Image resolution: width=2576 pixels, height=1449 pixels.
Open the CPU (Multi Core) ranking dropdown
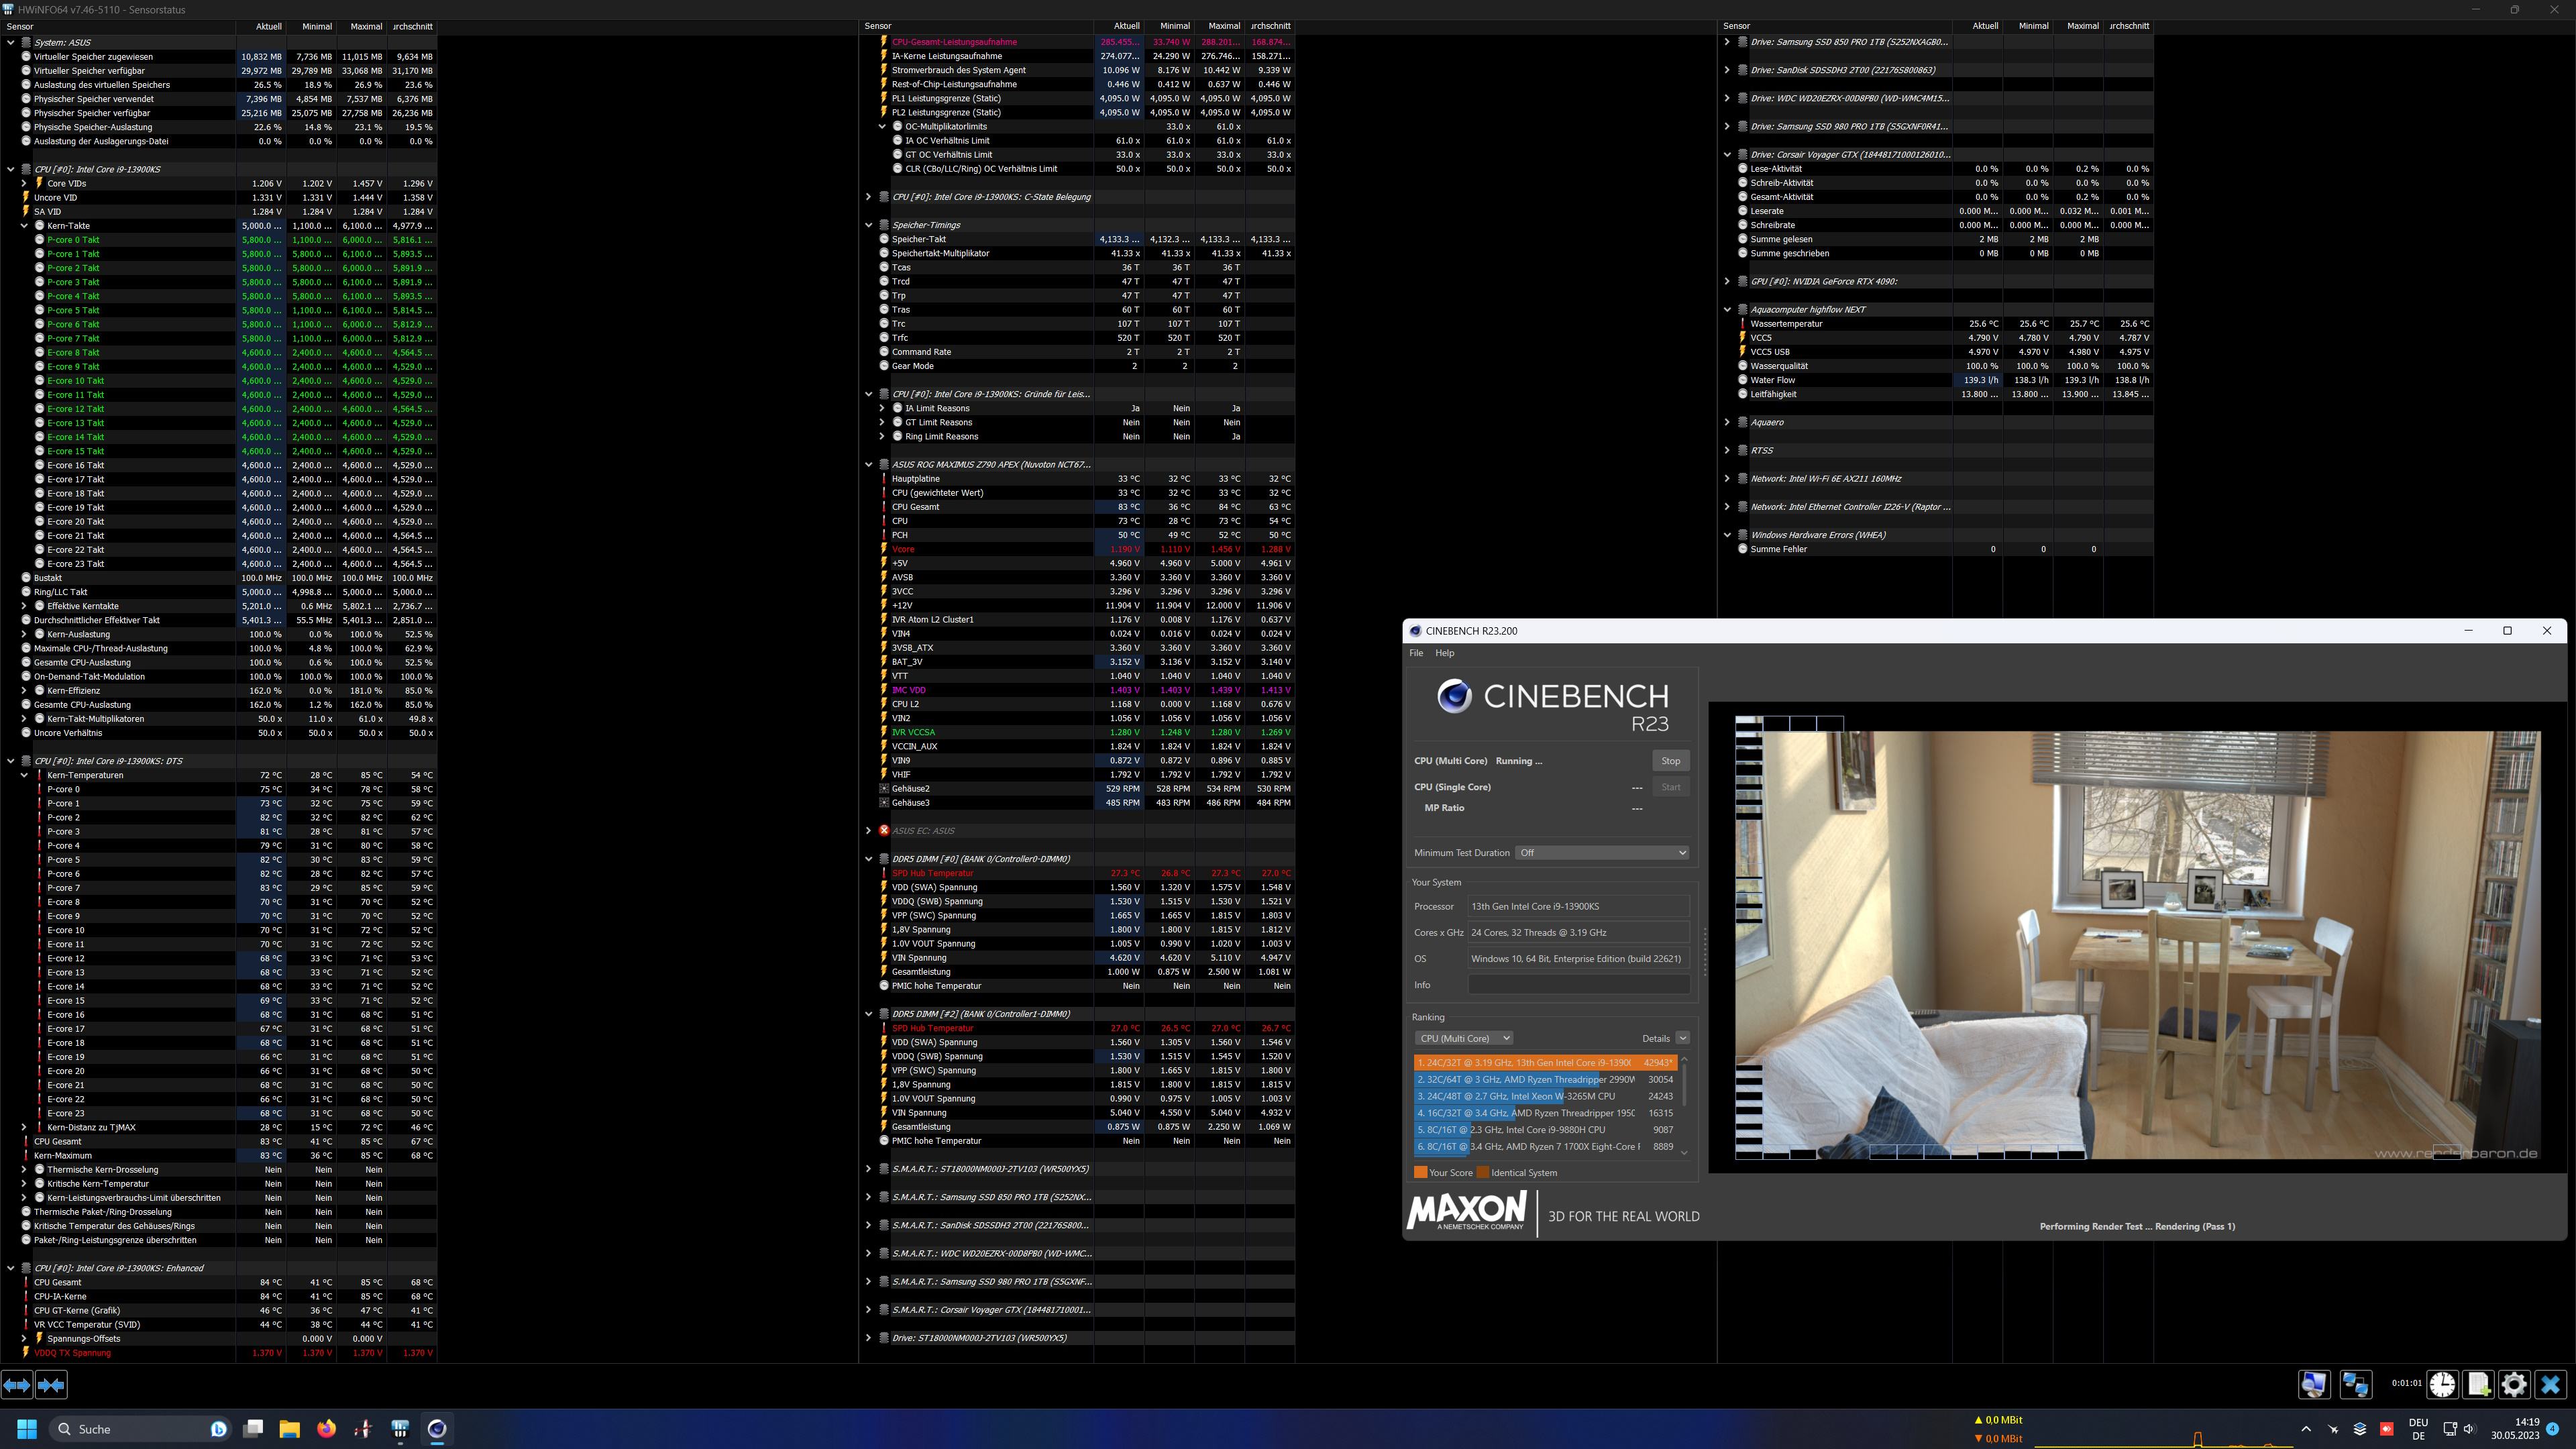1465,1038
